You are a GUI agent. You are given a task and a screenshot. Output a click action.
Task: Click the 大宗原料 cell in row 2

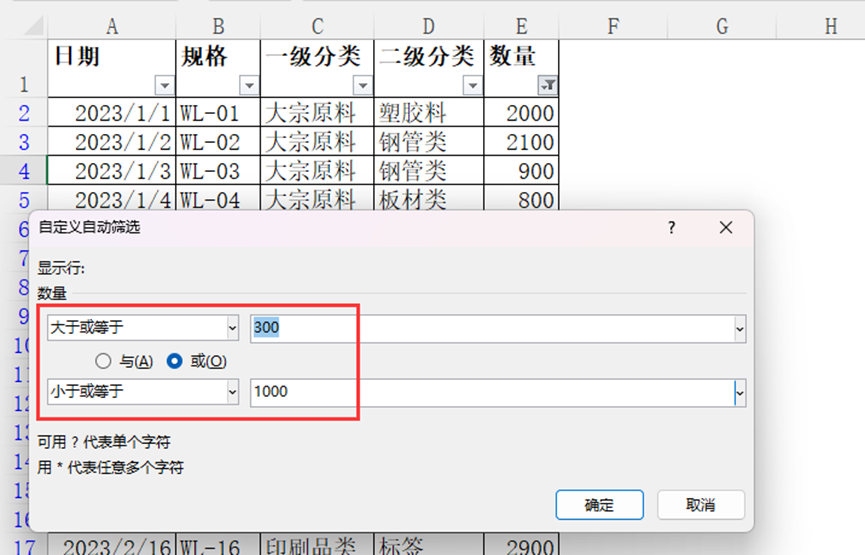tap(317, 113)
